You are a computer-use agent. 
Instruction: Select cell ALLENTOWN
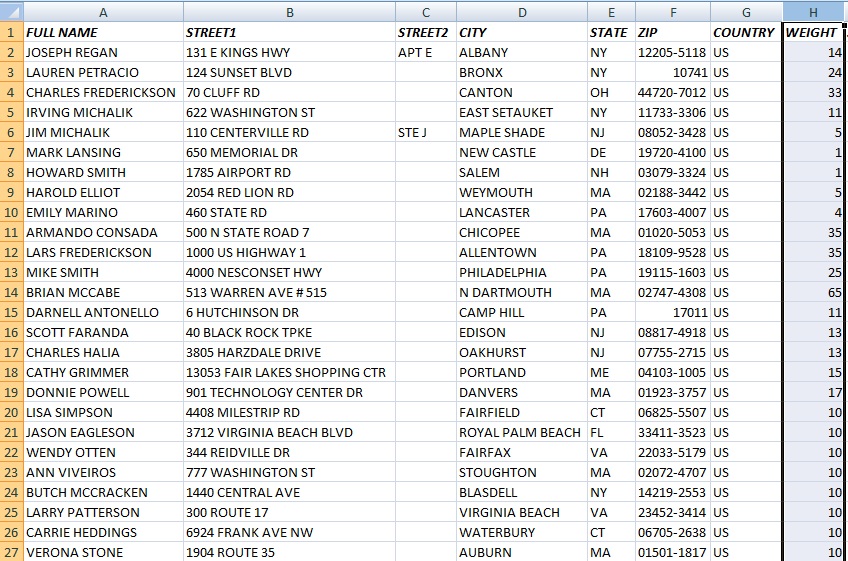522,253
